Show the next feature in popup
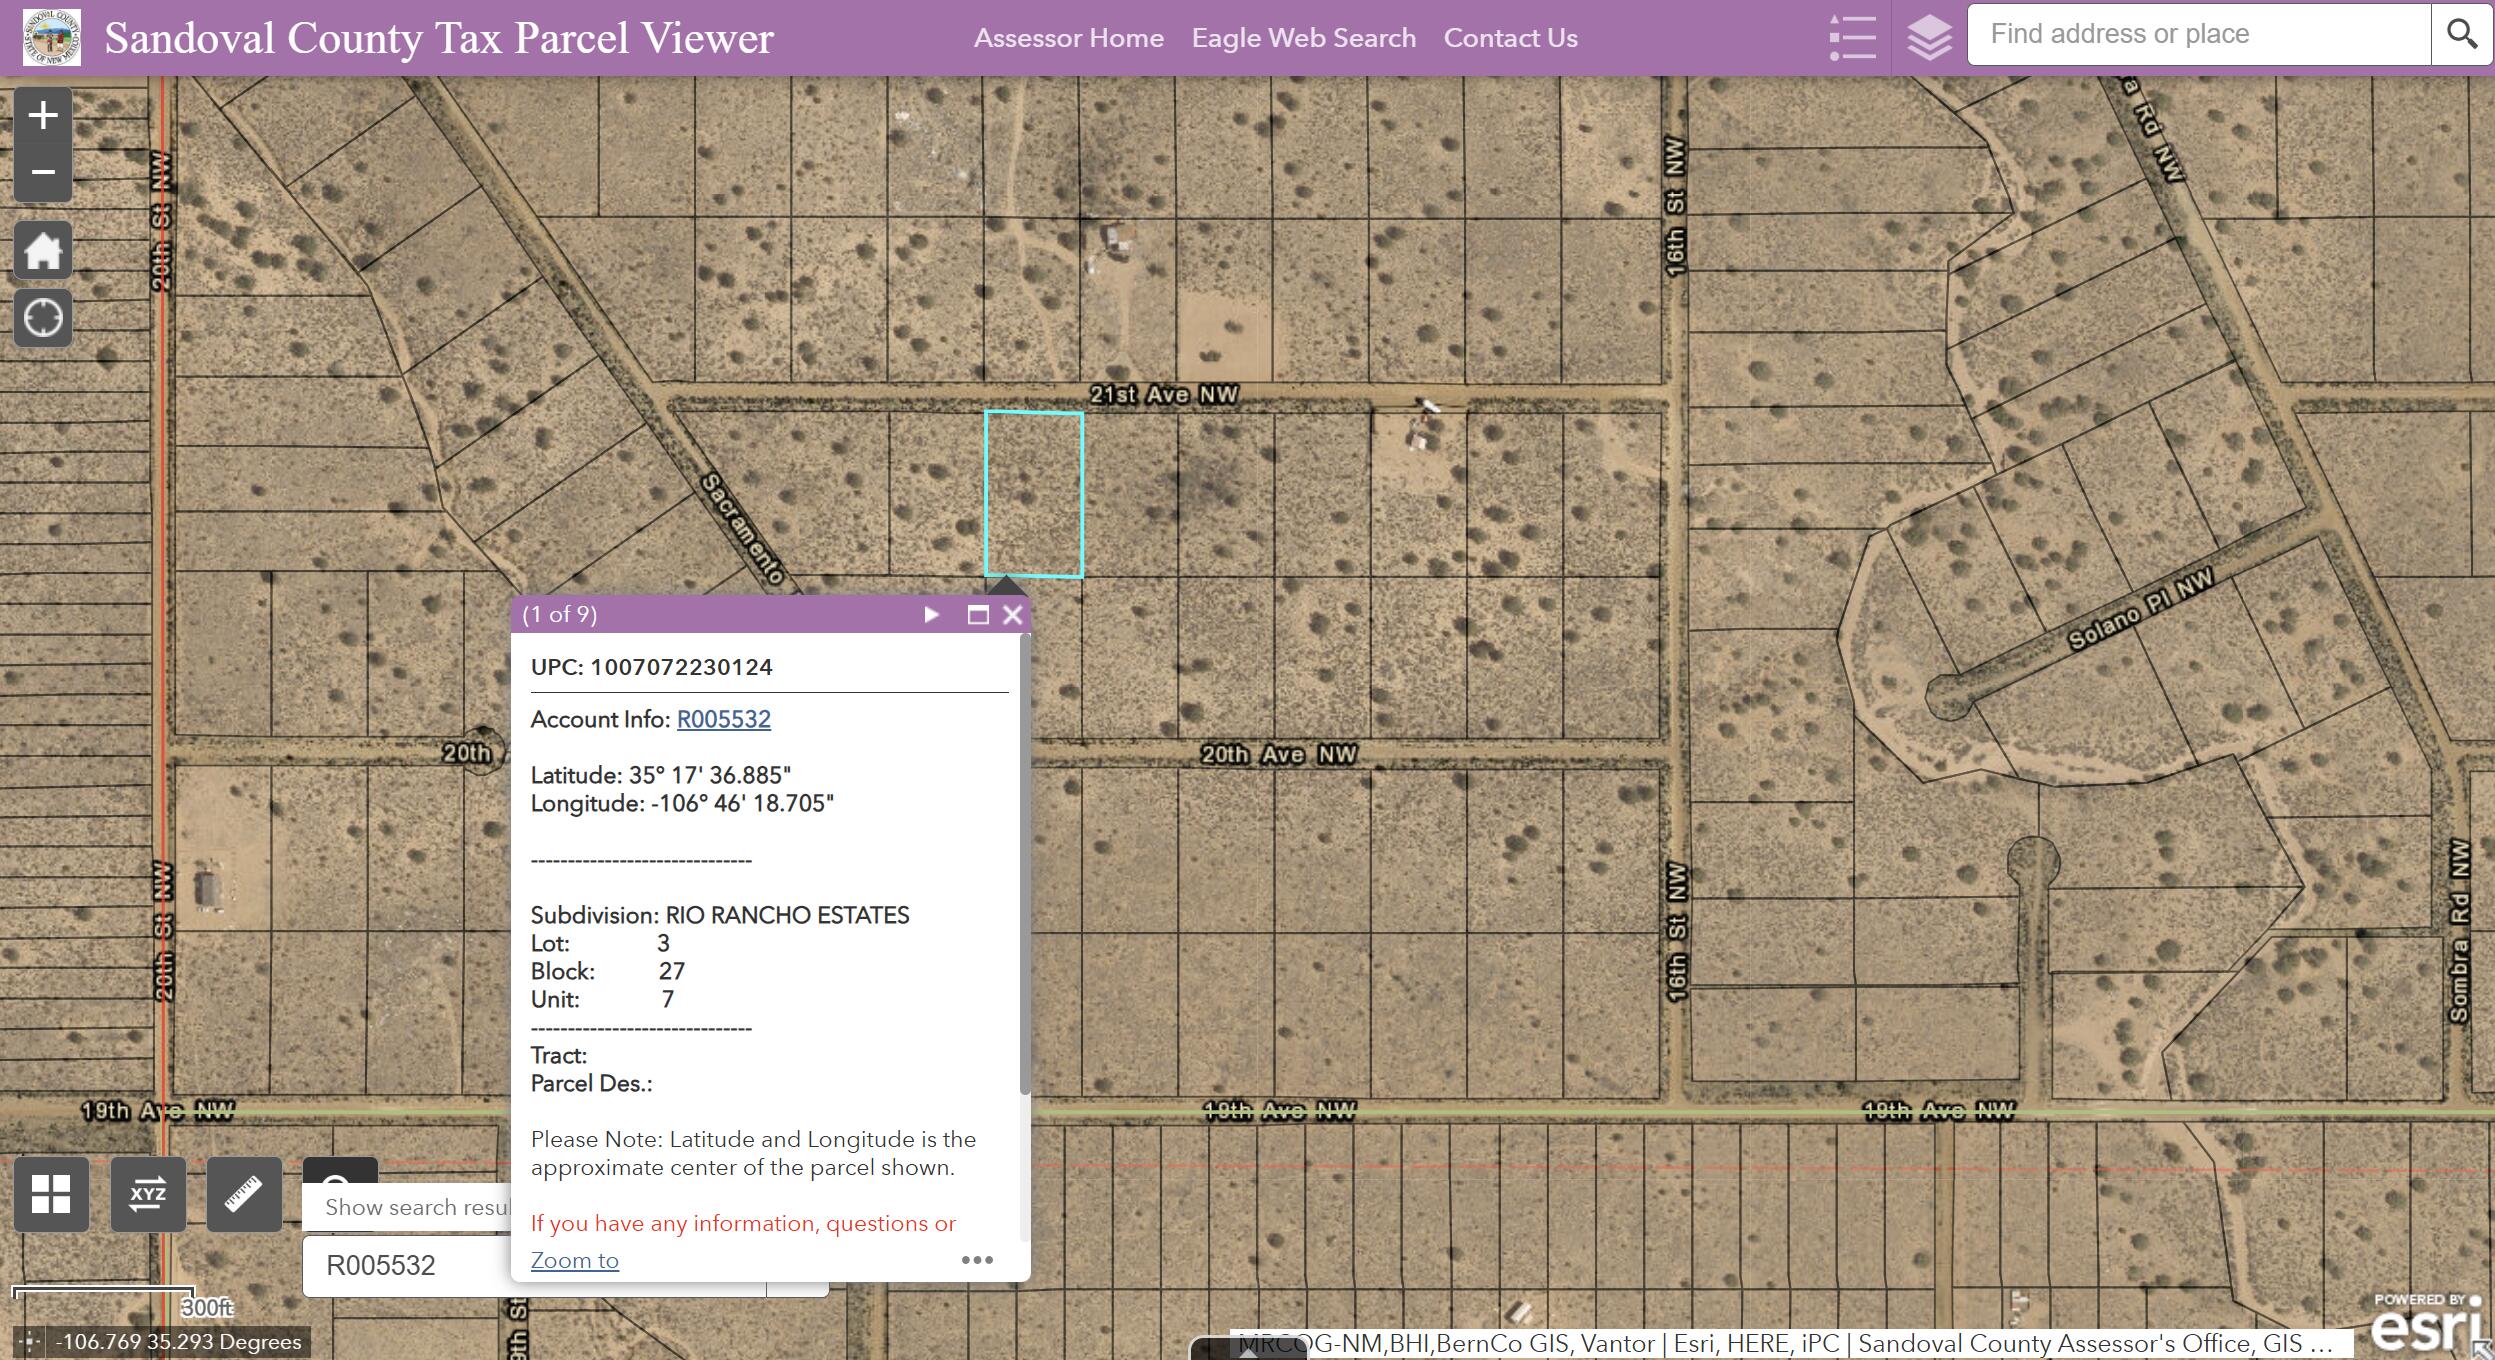Image resolution: width=2495 pixels, height=1360 pixels. click(931, 614)
